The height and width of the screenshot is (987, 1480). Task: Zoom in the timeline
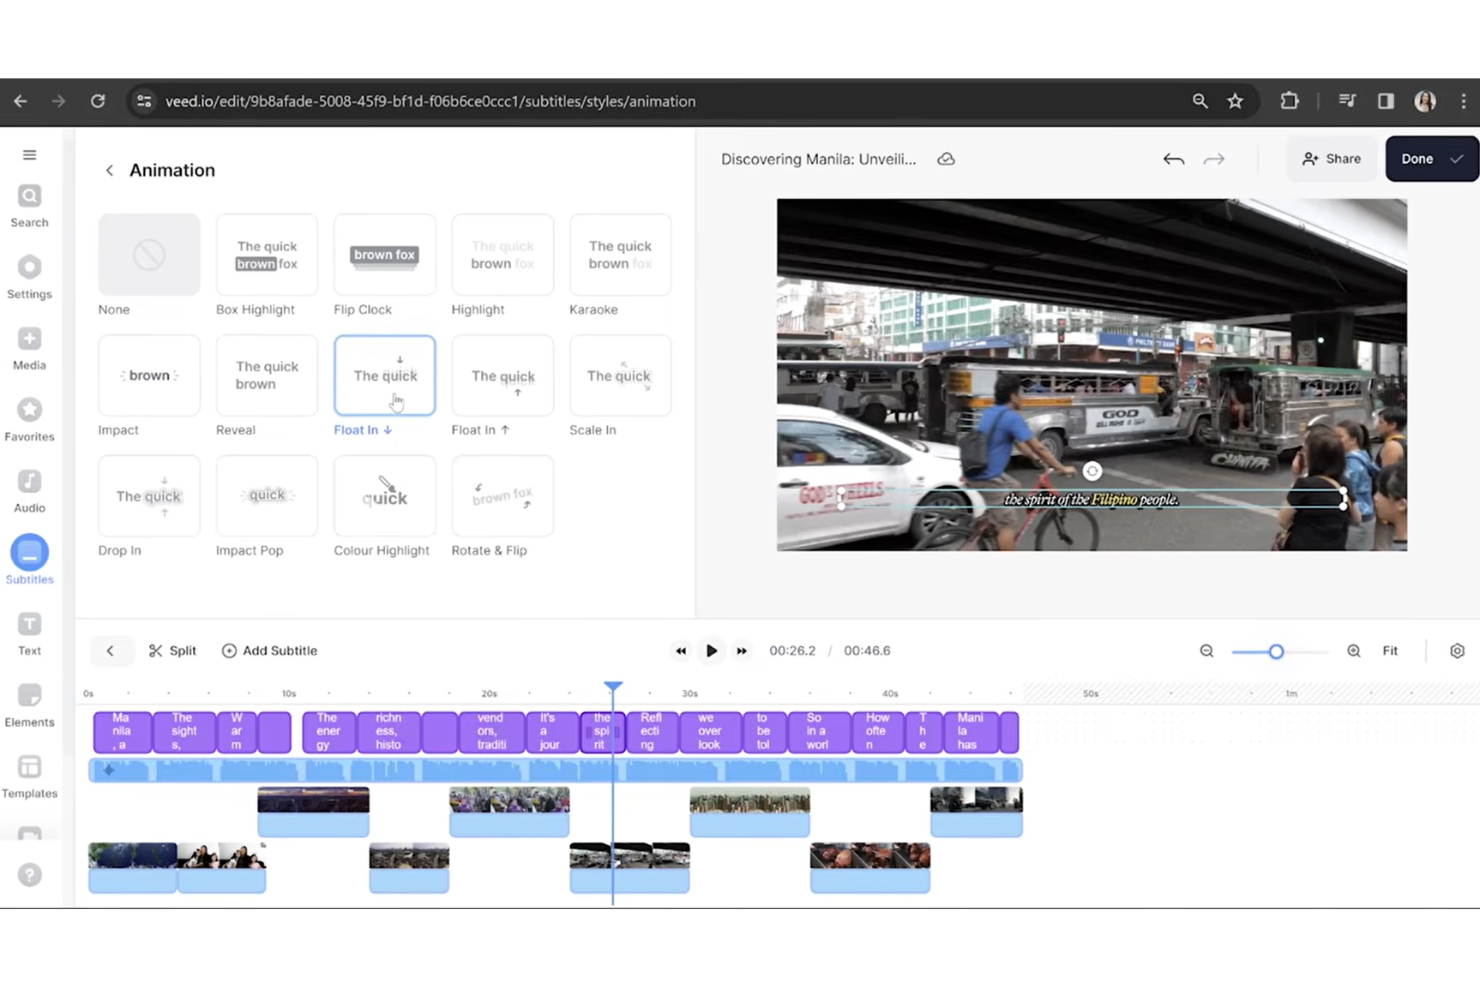click(x=1354, y=651)
